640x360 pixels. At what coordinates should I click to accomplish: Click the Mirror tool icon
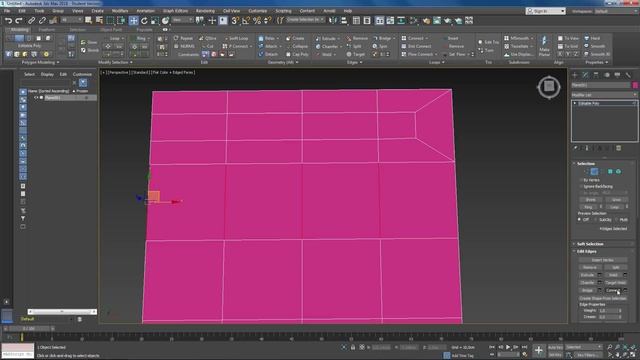click(333, 20)
